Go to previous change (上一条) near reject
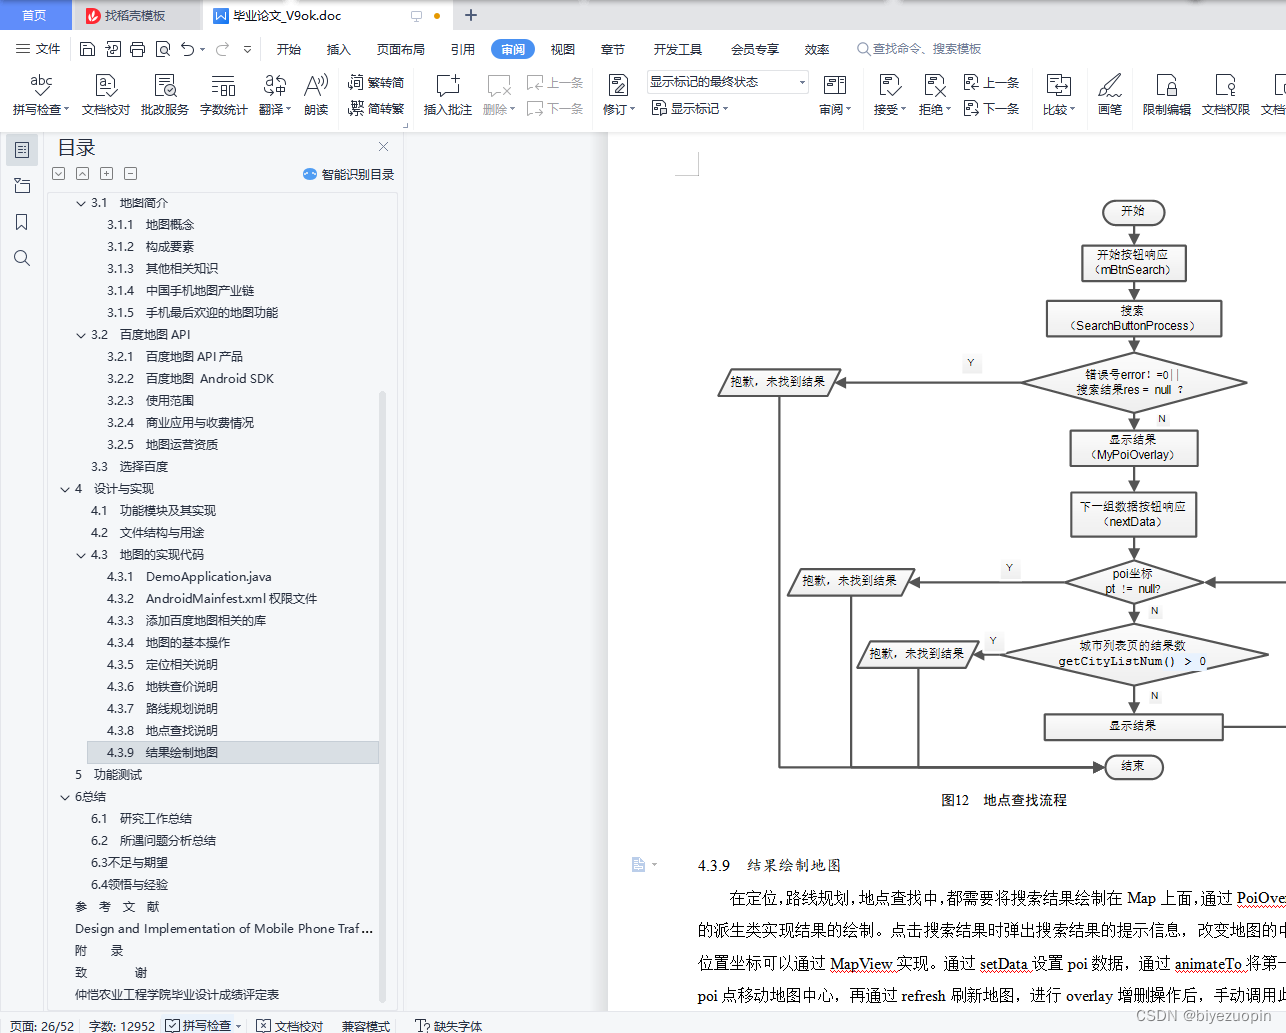Viewport: 1286px width, 1033px height. tap(991, 83)
